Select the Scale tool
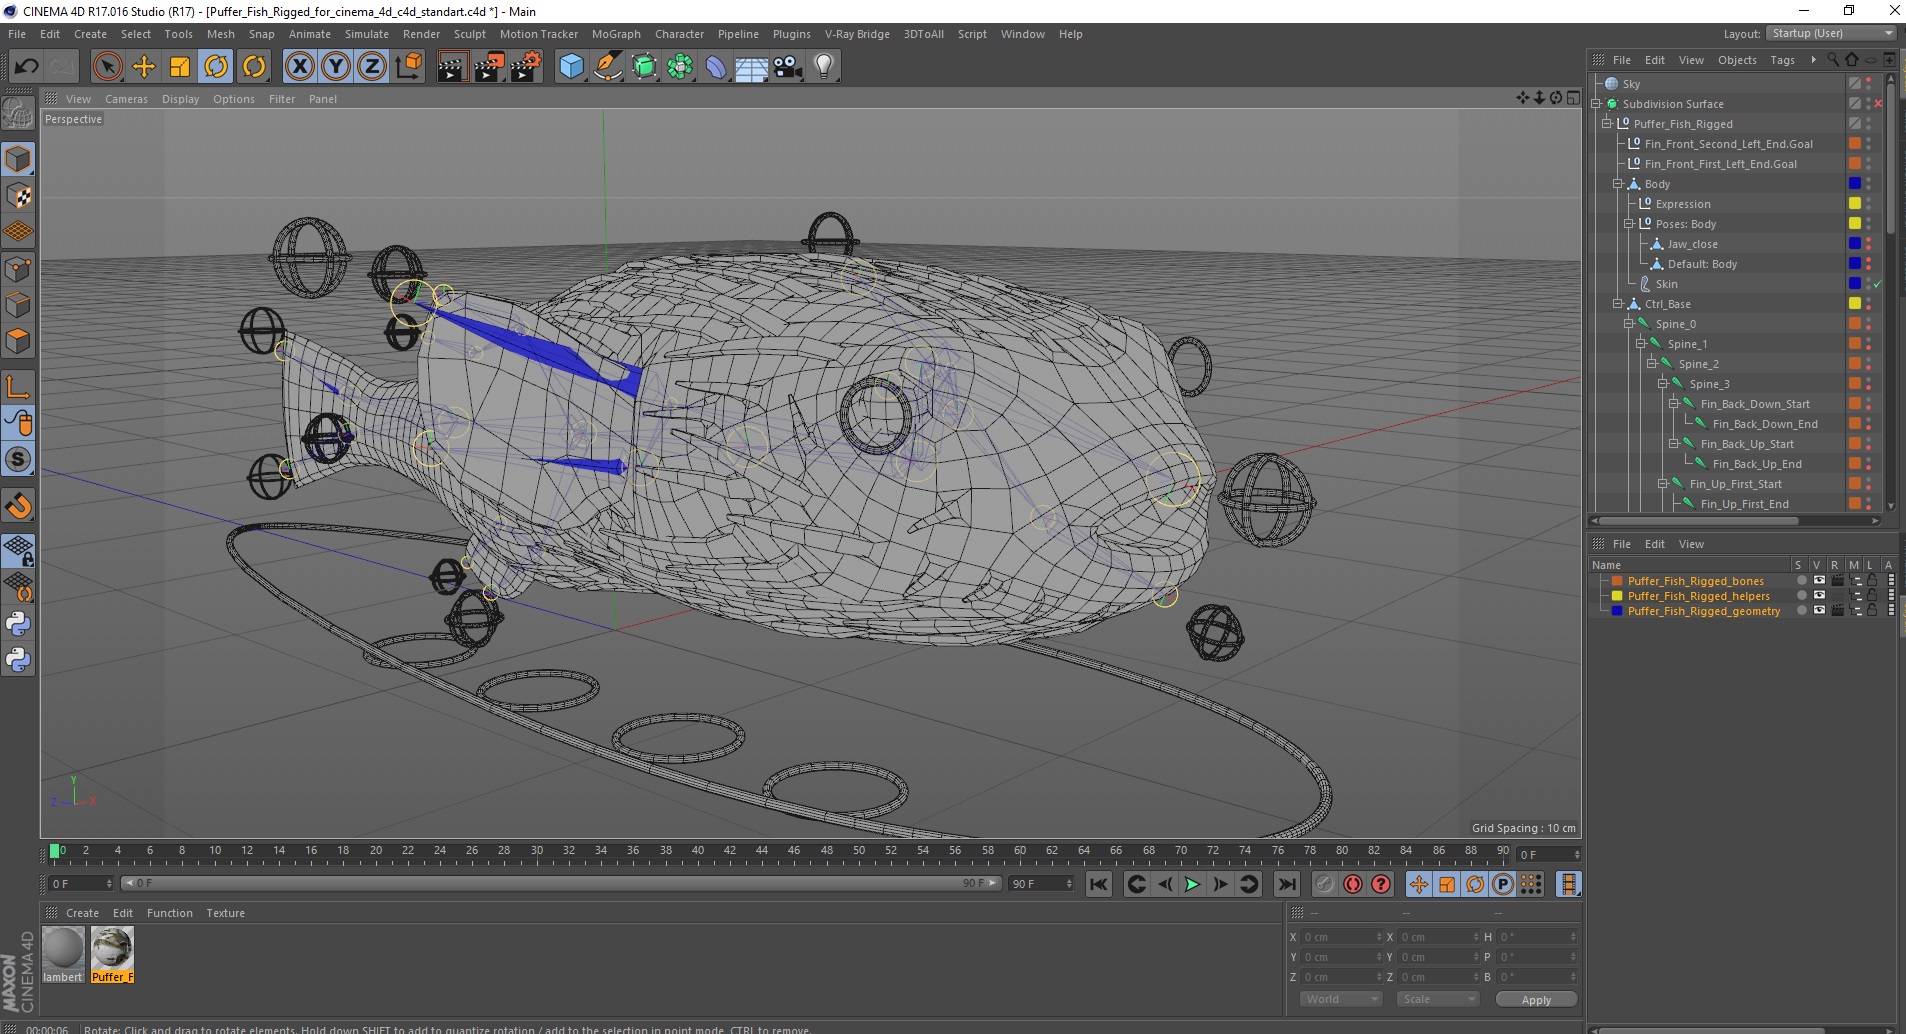1906x1034 pixels. pyautogui.click(x=180, y=67)
